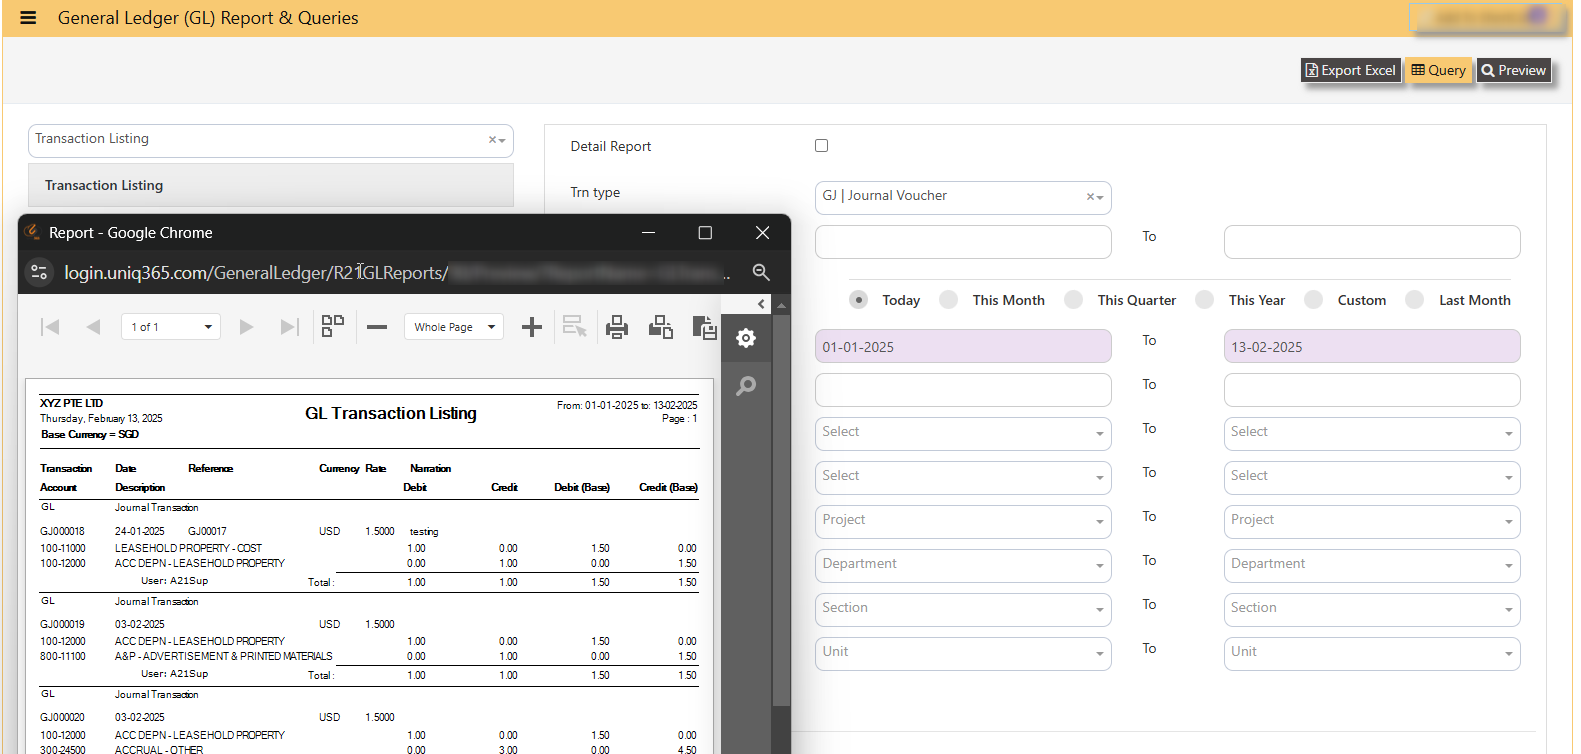
Task: Click the Preview button
Action: click(x=1514, y=70)
